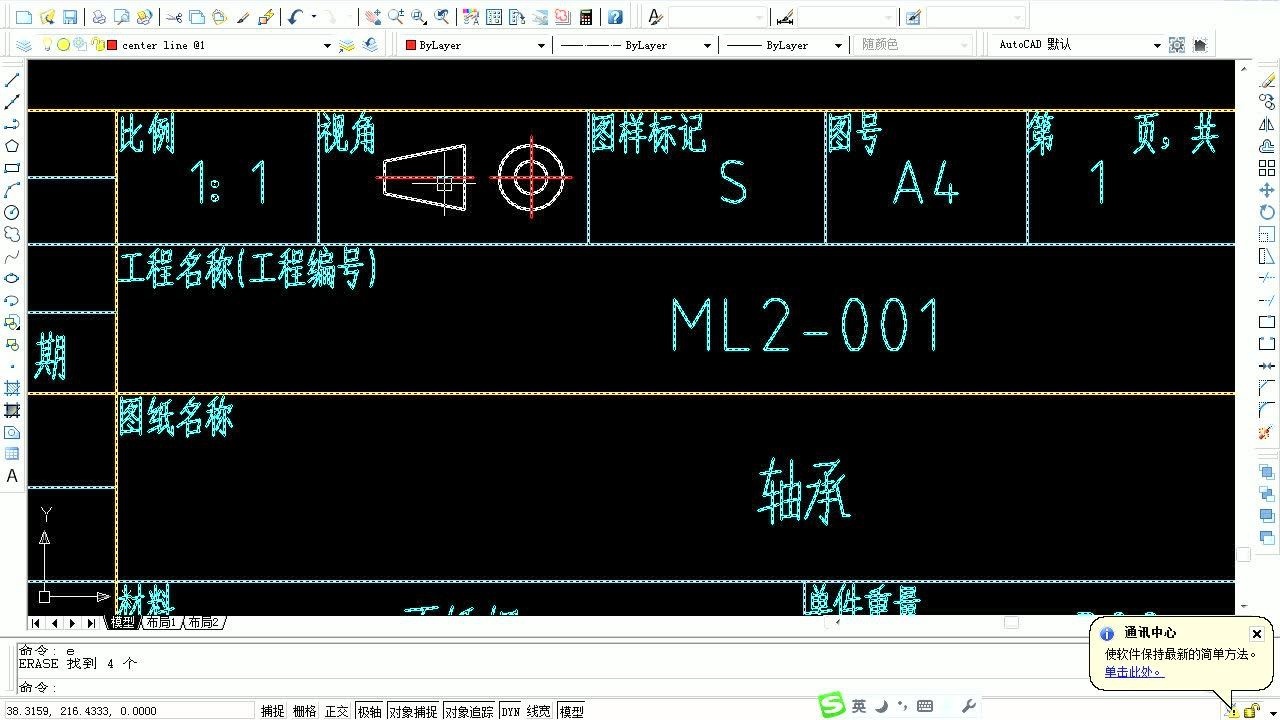This screenshot has height=720, width=1280.
Task: Select the Circle drawing tool
Action: (x=11, y=210)
